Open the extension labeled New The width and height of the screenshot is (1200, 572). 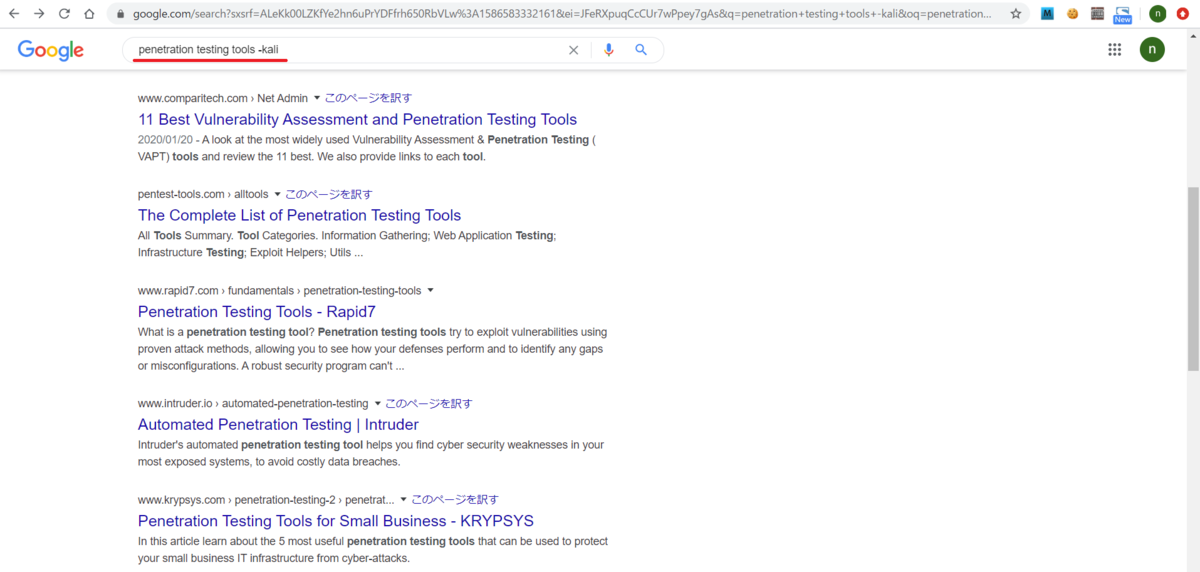(x=1123, y=14)
